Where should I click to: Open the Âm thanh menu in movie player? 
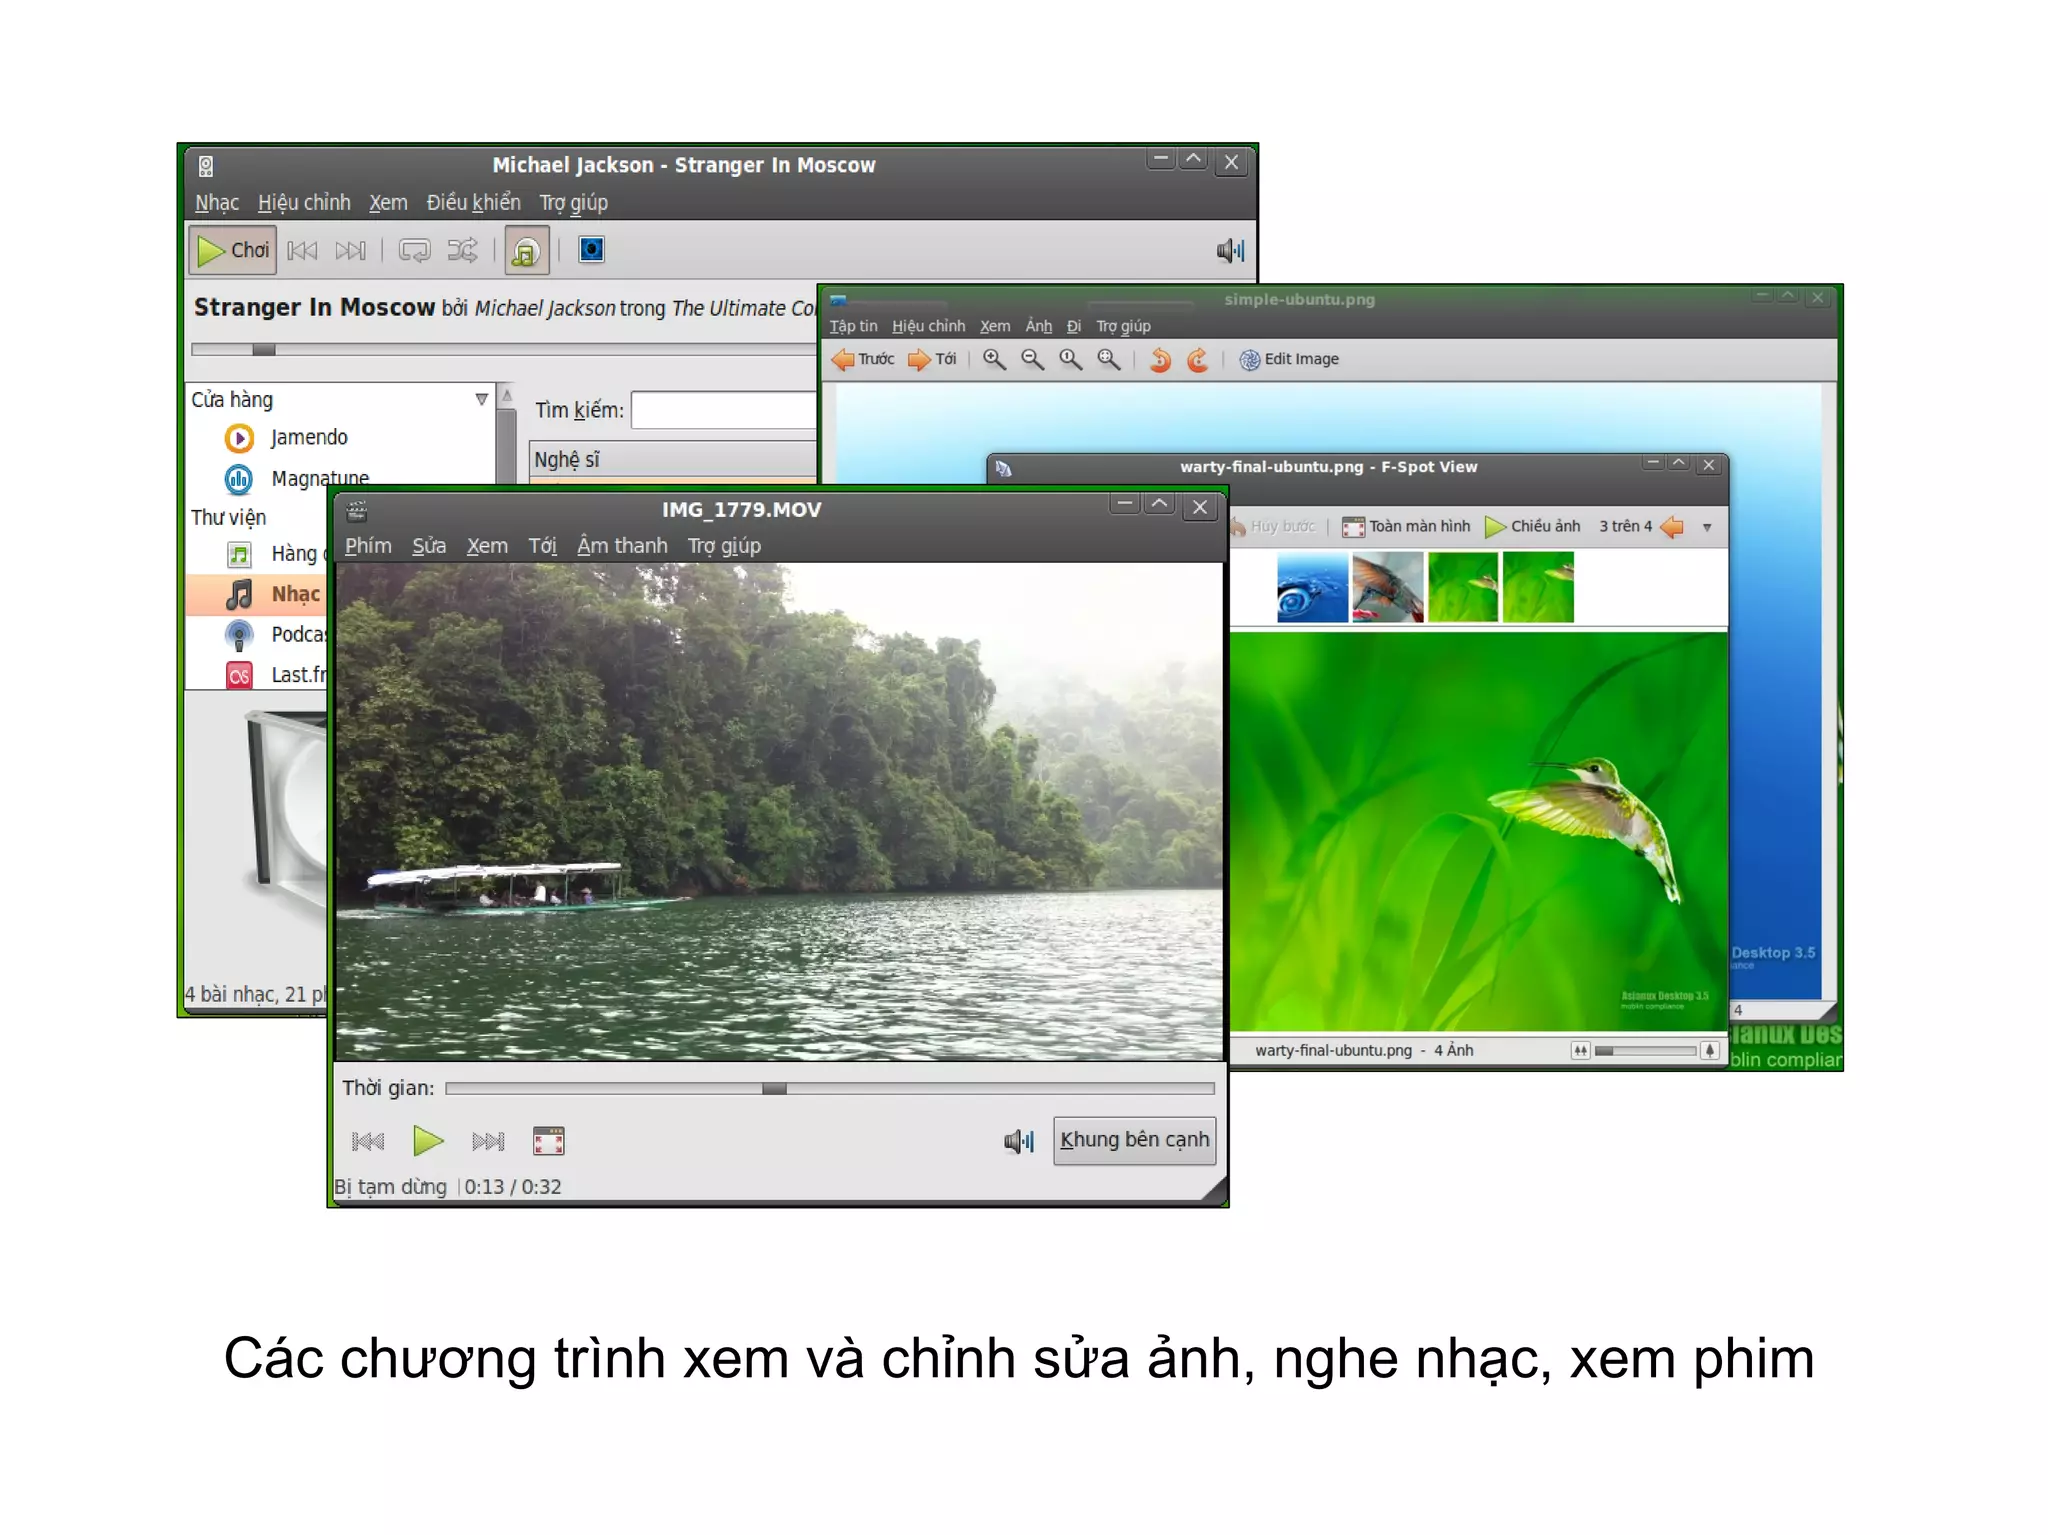622,546
